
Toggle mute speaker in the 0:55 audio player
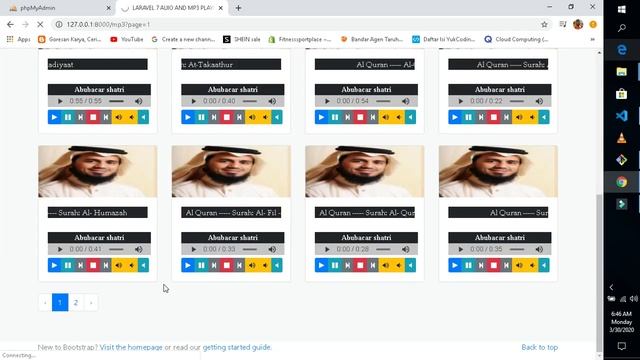[x=139, y=101]
